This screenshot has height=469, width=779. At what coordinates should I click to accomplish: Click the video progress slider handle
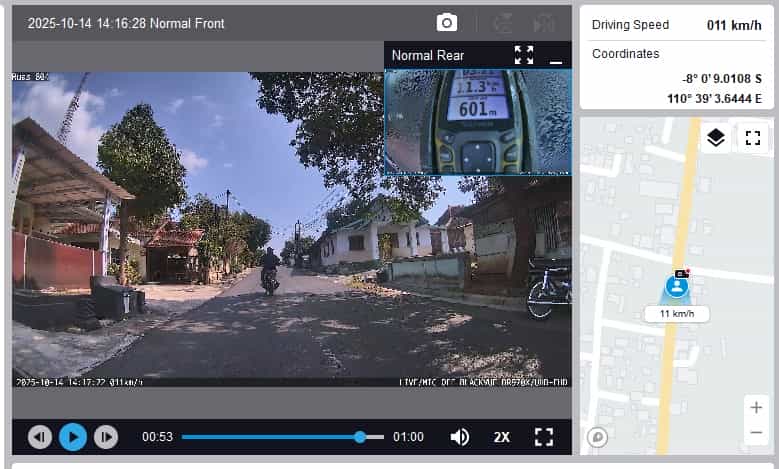pyautogui.click(x=360, y=437)
